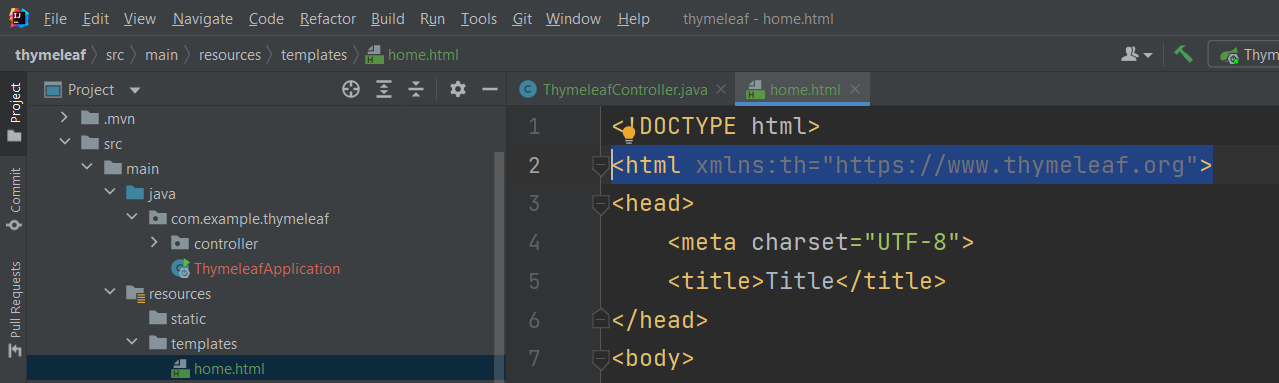This screenshot has width=1279, height=383.
Task: Select ThymeleafApplication in project tree
Action: (x=267, y=268)
